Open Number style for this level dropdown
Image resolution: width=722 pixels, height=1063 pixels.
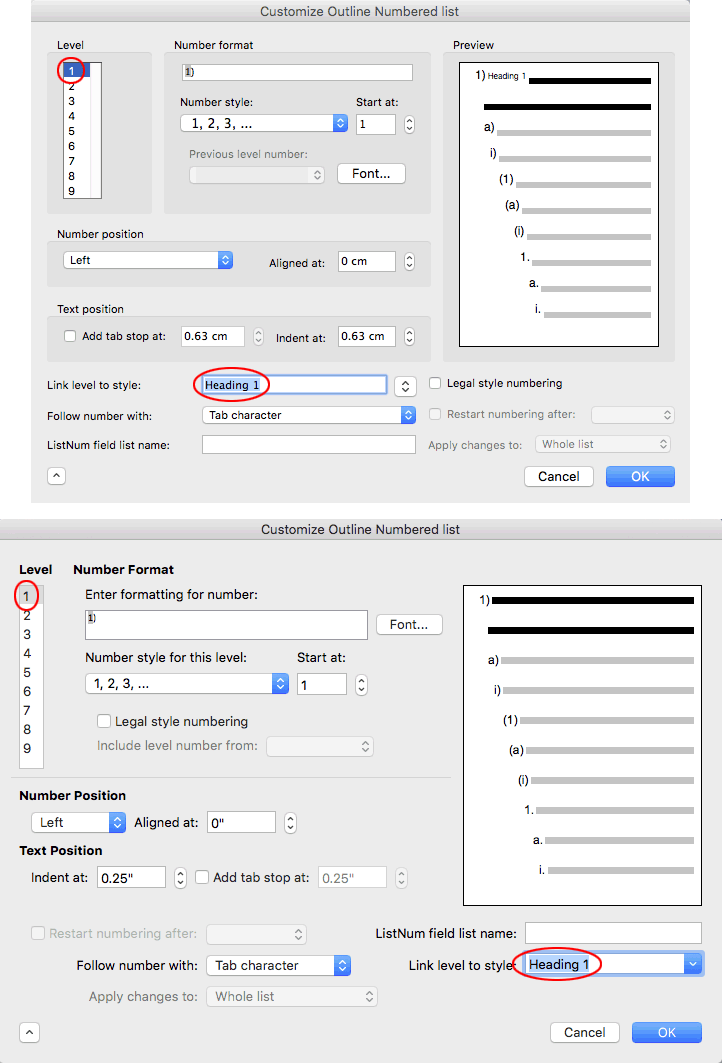187,683
